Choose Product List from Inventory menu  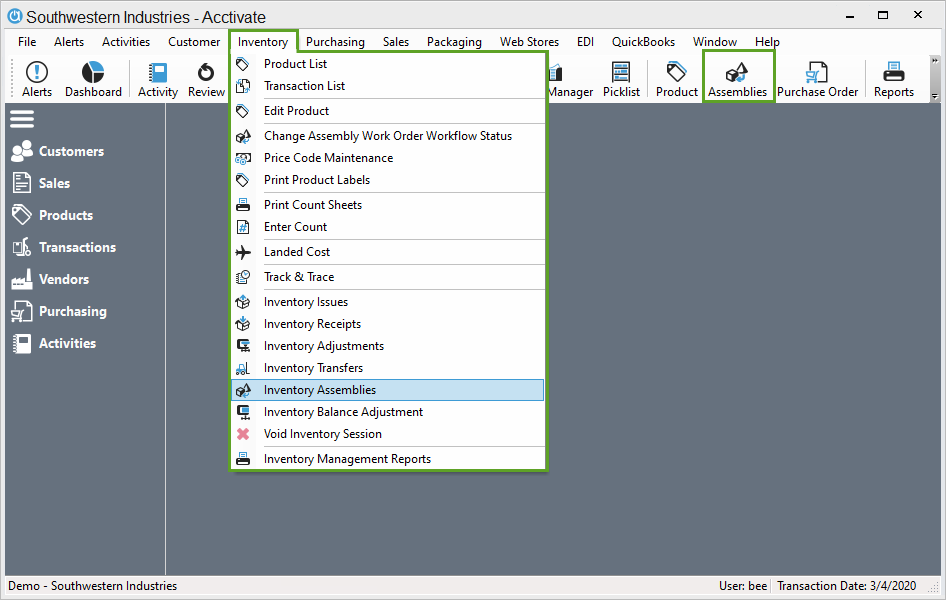click(388, 64)
